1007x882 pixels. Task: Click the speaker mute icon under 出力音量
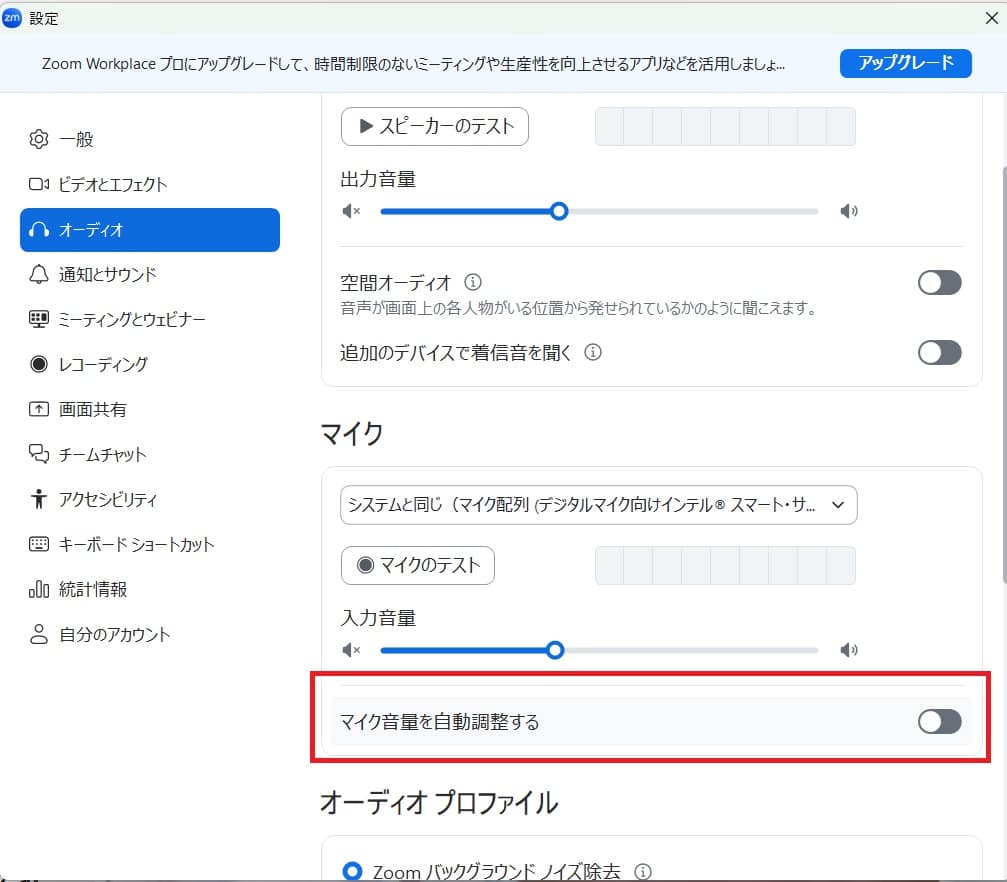tap(350, 211)
